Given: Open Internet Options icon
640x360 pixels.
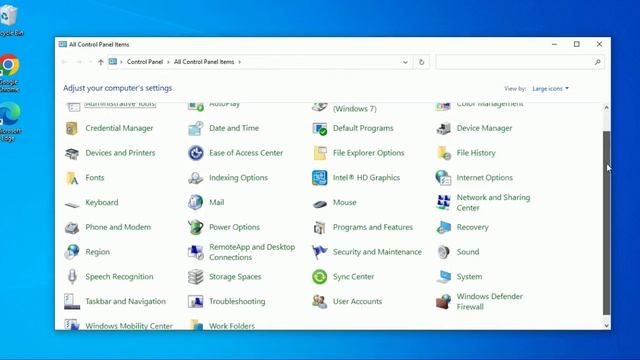Looking at the screenshot, I should [x=443, y=178].
